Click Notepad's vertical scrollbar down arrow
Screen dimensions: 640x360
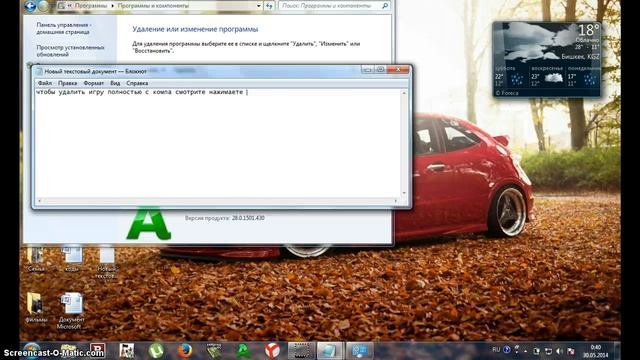point(404,193)
